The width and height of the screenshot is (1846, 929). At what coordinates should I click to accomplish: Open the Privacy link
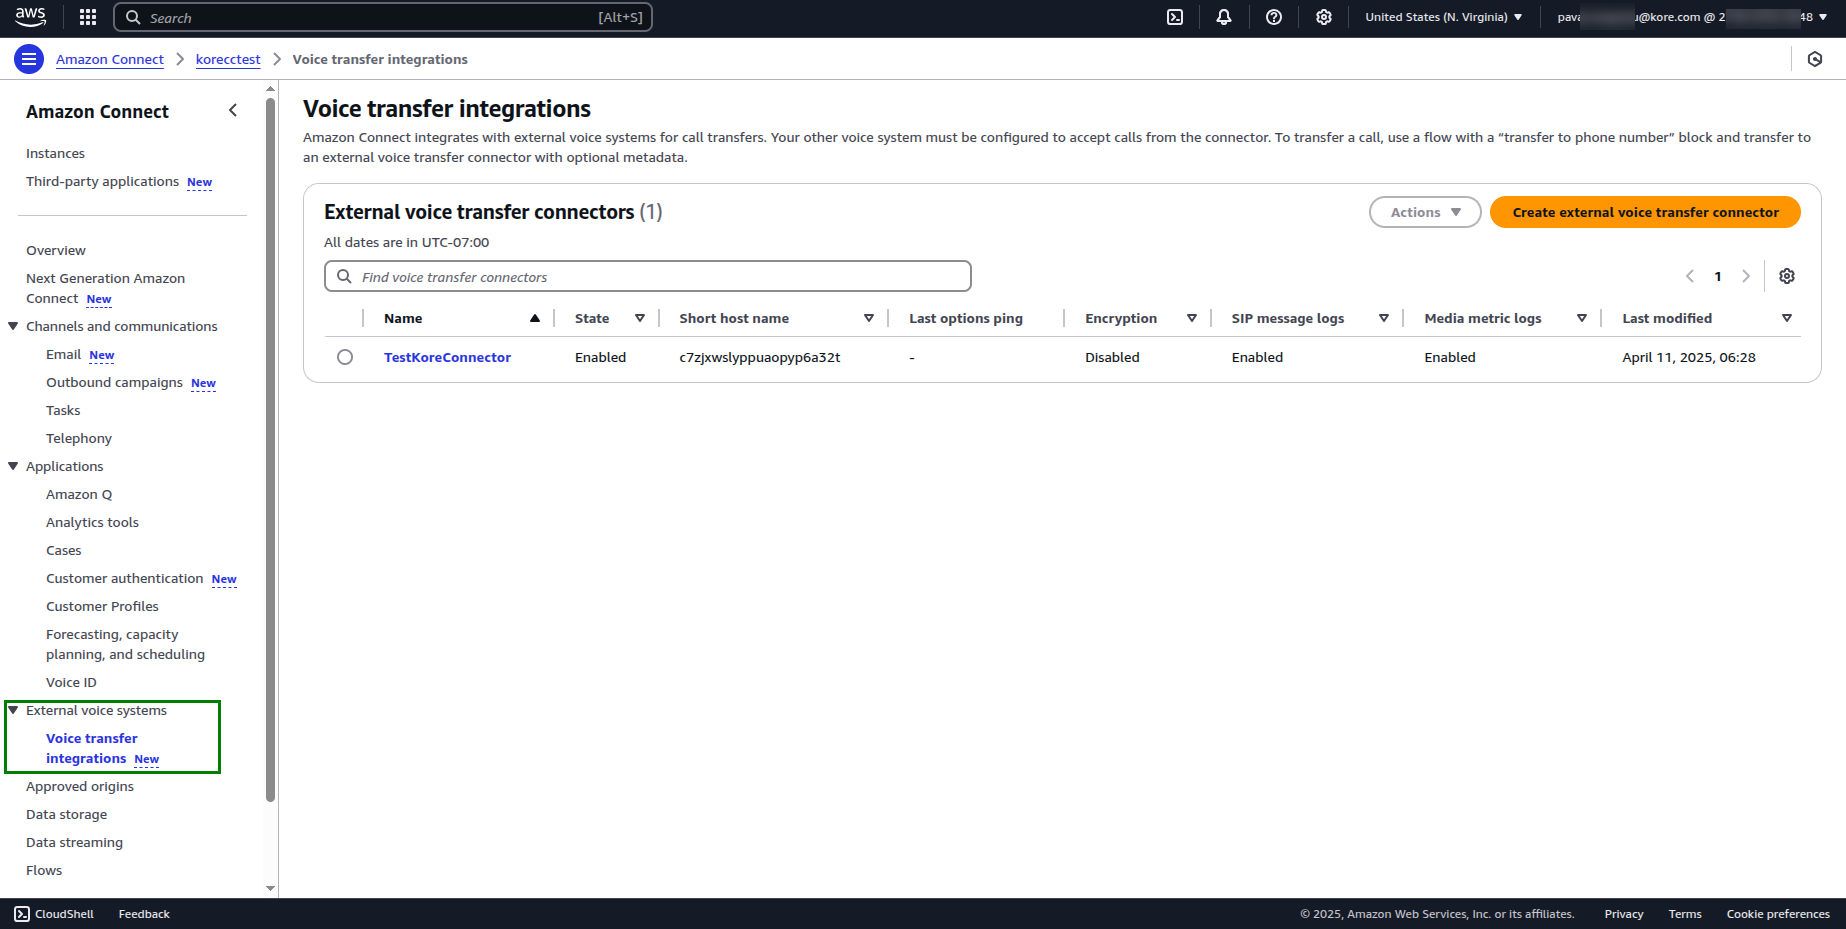(x=1624, y=914)
